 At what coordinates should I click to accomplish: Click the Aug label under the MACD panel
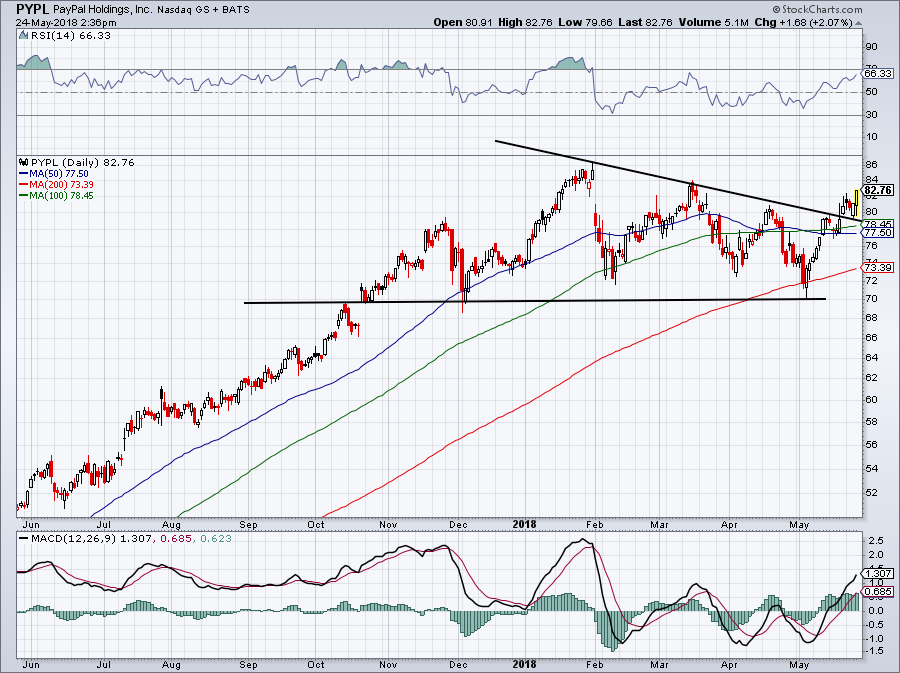pos(171,666)
